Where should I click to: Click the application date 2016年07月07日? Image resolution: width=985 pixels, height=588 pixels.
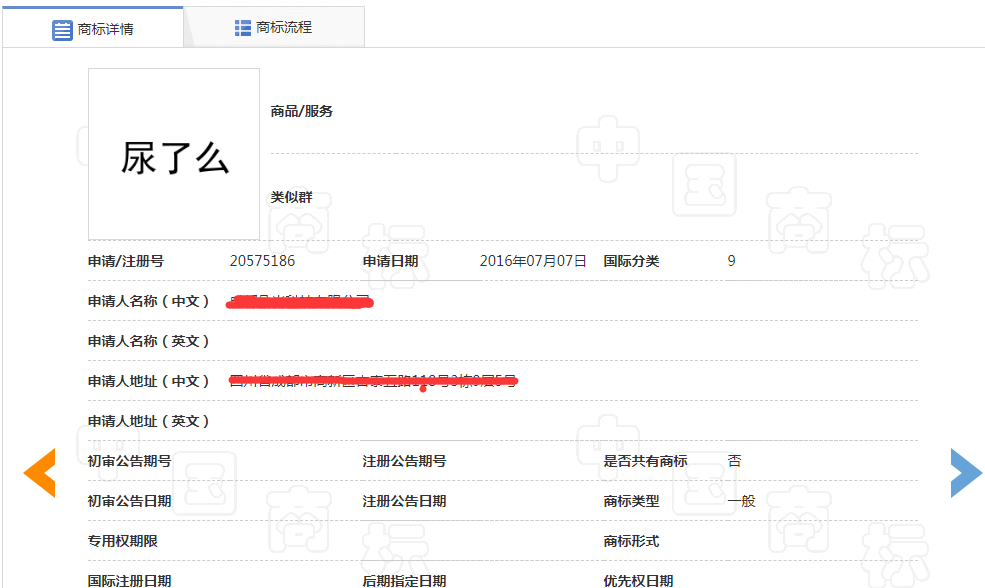(532, 261)
